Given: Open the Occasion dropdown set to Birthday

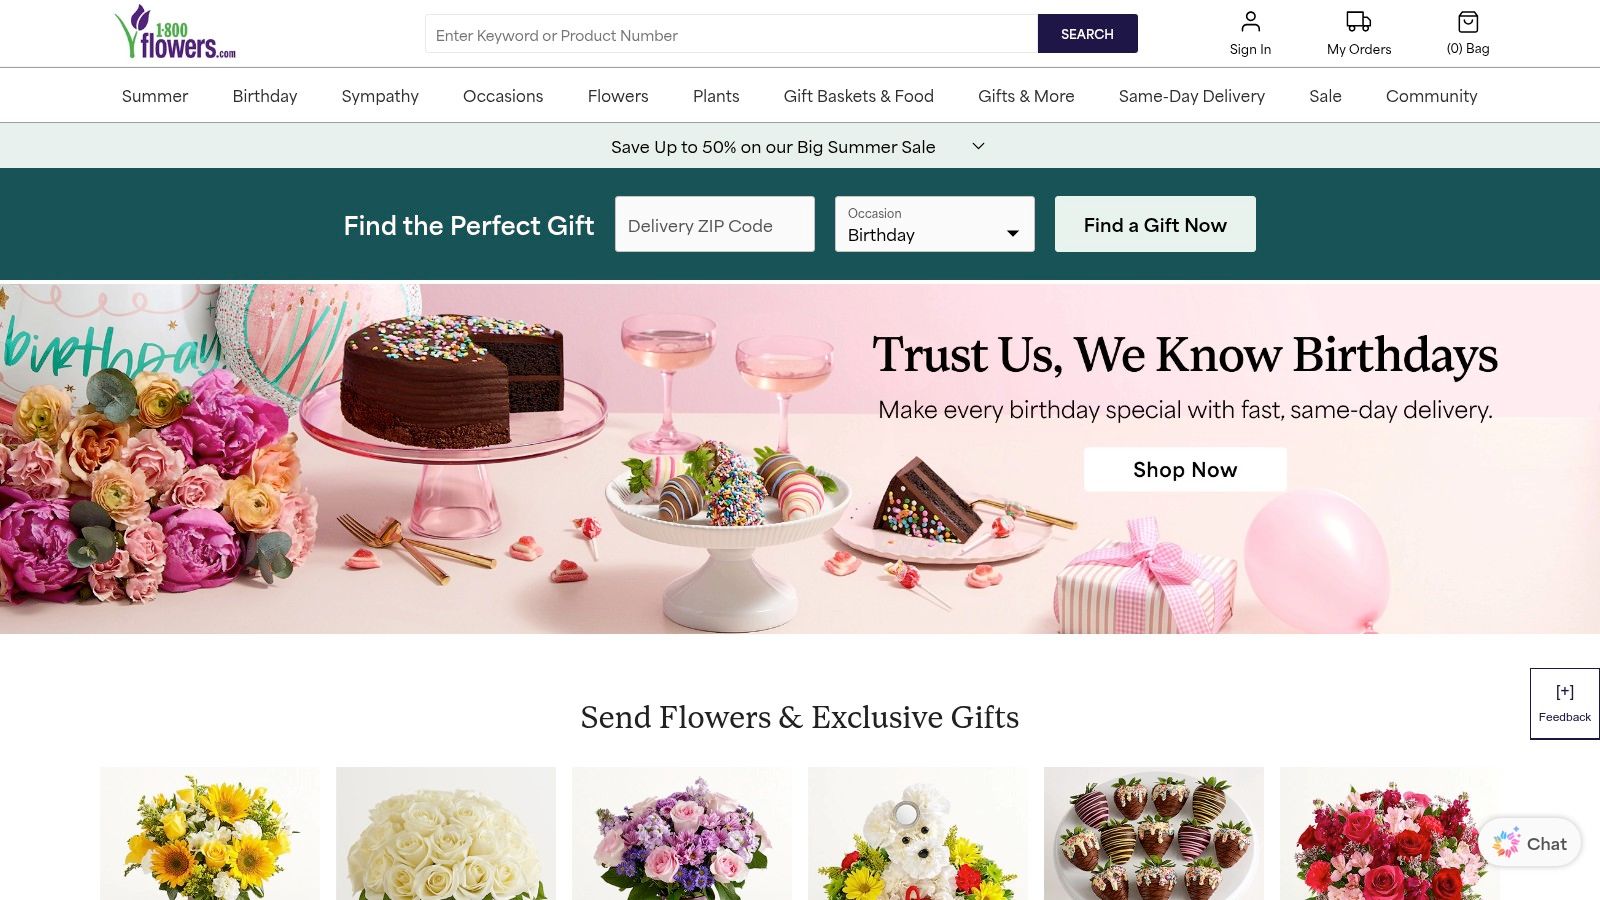Looking at the screenshot, I should (935, 224).
